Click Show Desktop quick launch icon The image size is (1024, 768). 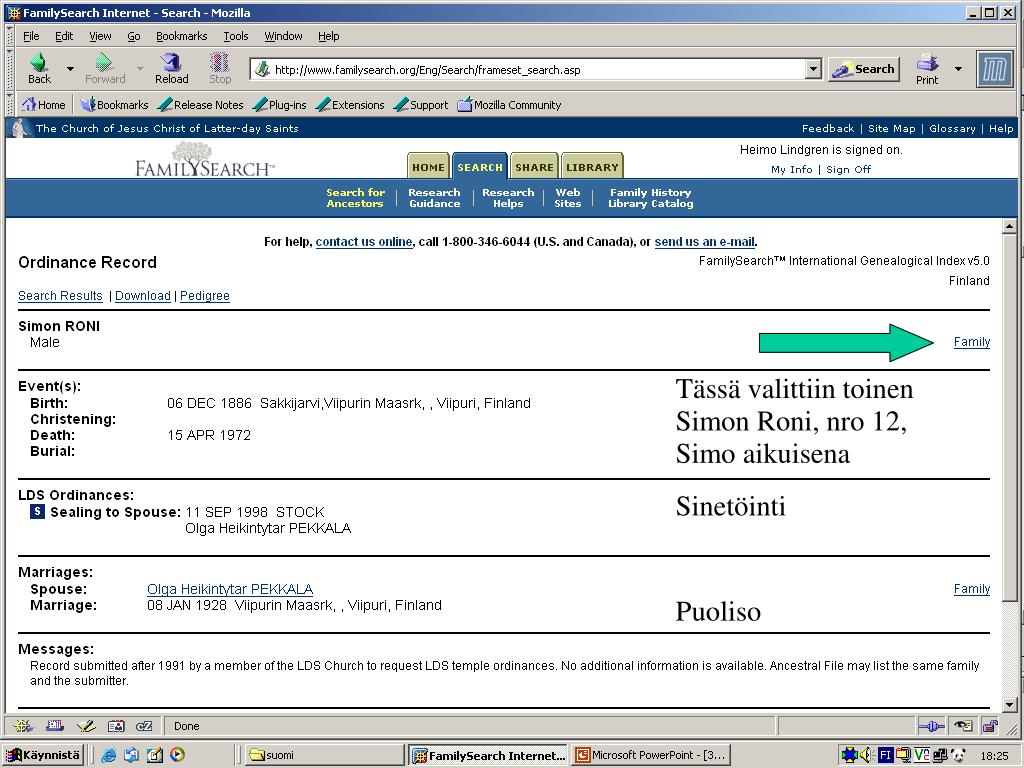click(154, 755)
